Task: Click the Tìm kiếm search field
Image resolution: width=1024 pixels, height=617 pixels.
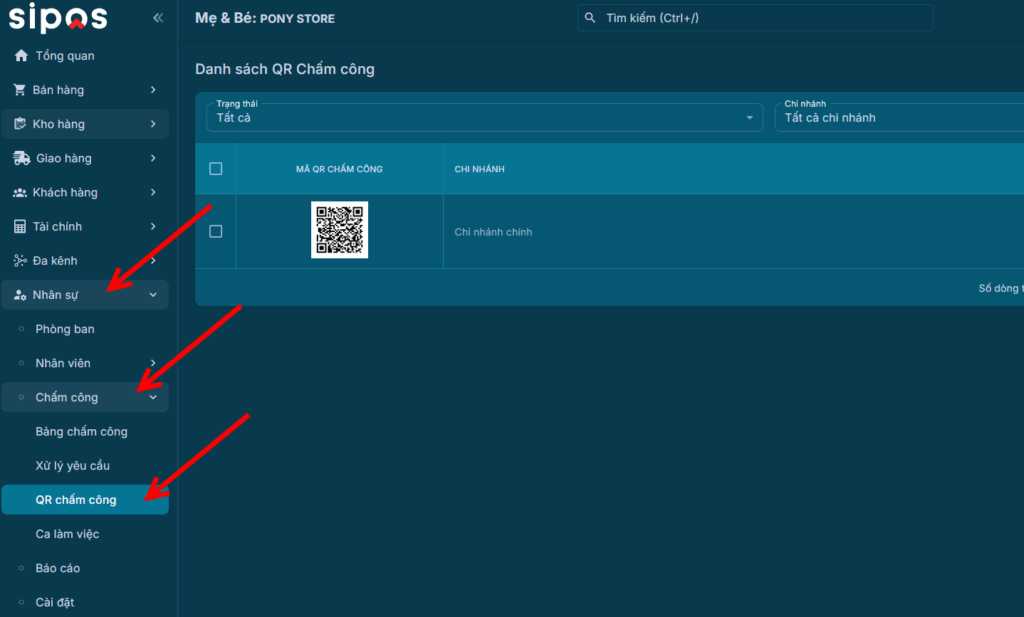Action: (x=755, y=18)
